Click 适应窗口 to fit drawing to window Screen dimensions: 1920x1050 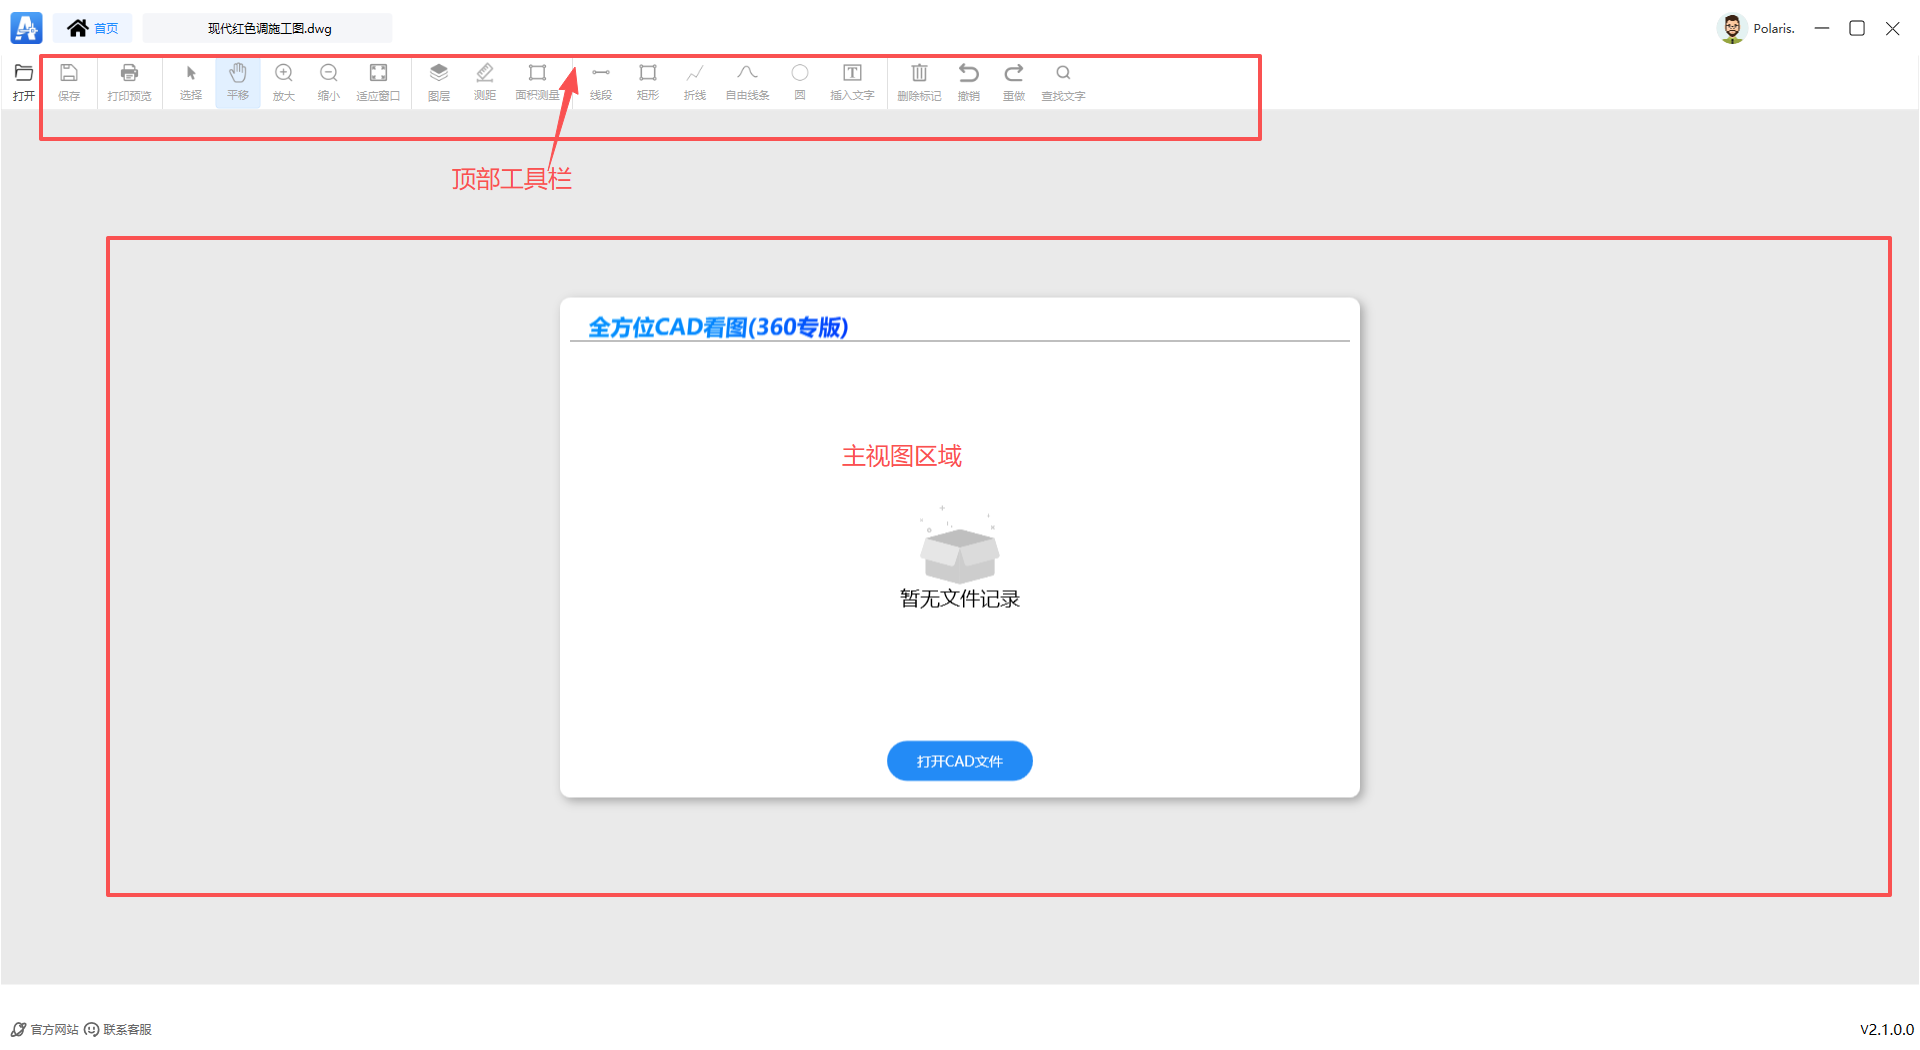(x=378, y=82)
